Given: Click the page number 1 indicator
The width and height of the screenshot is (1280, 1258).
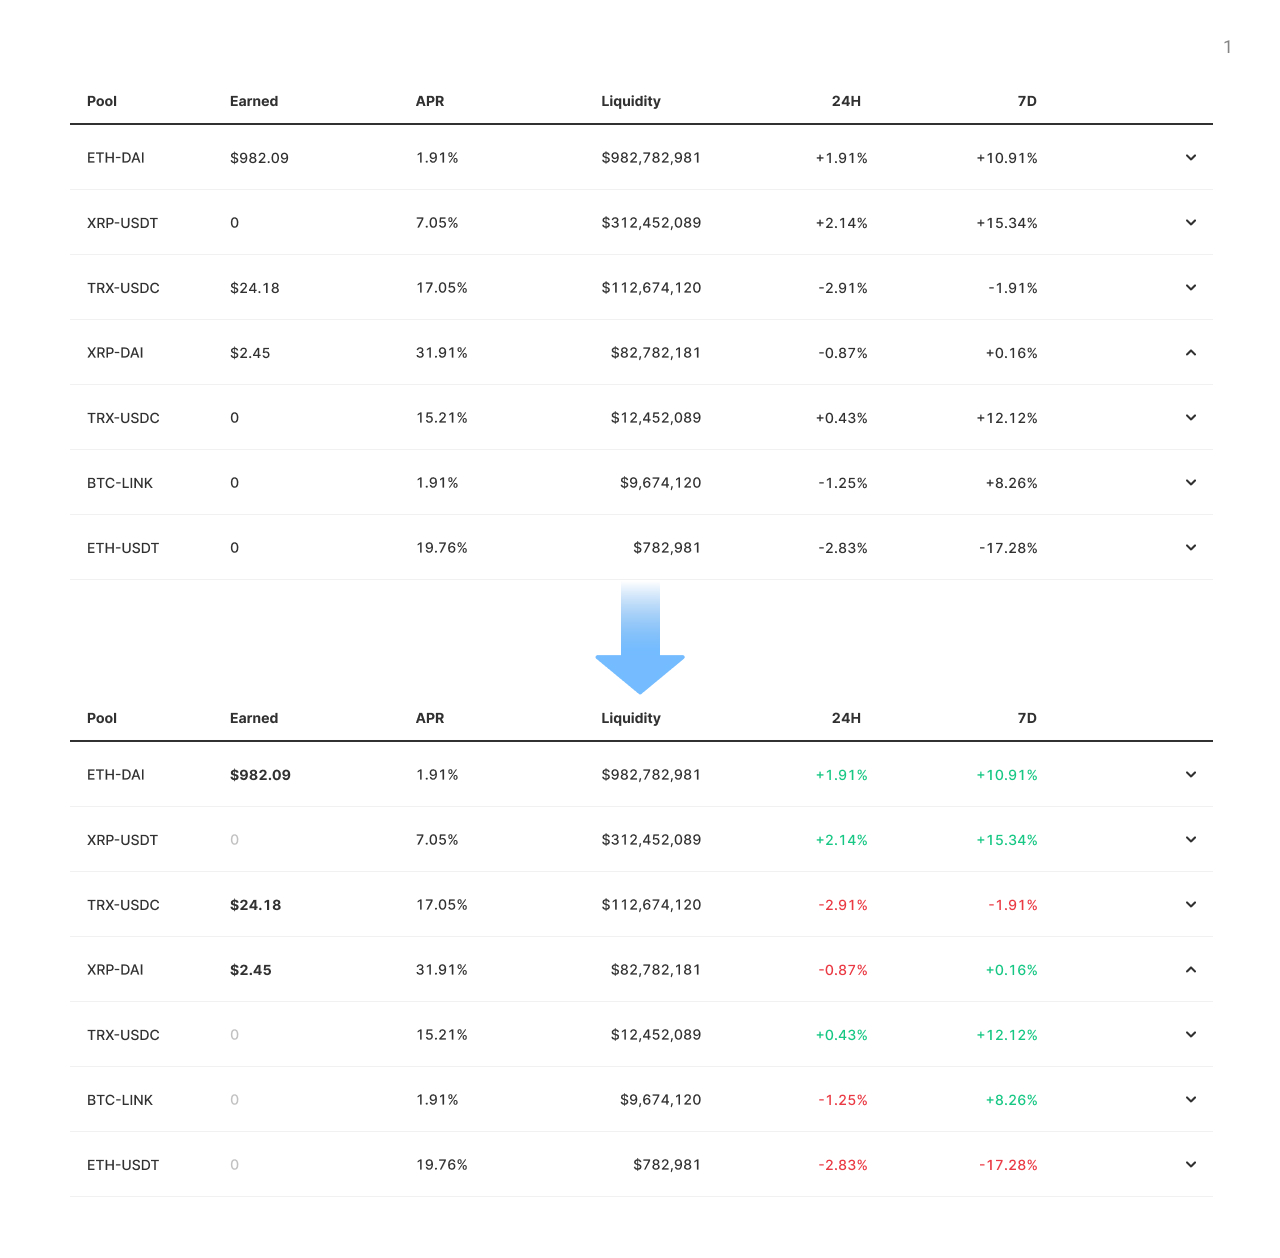Looking at the screenshot, I should (1228, 47).
